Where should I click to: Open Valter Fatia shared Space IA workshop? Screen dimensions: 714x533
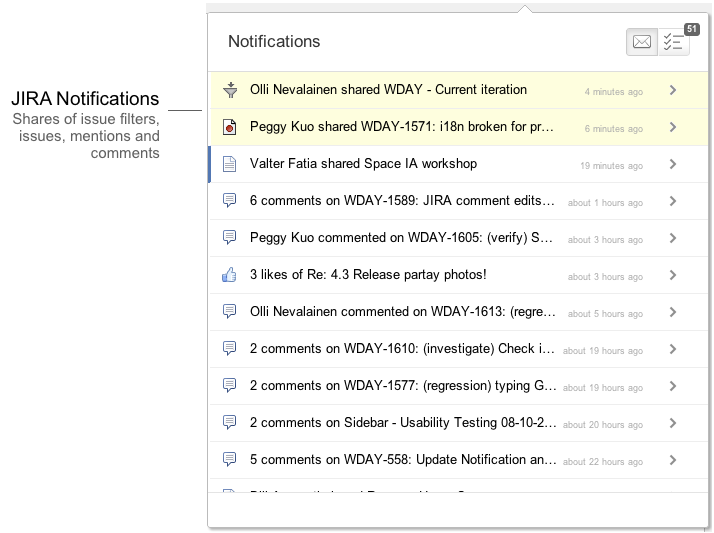point(459,164)
